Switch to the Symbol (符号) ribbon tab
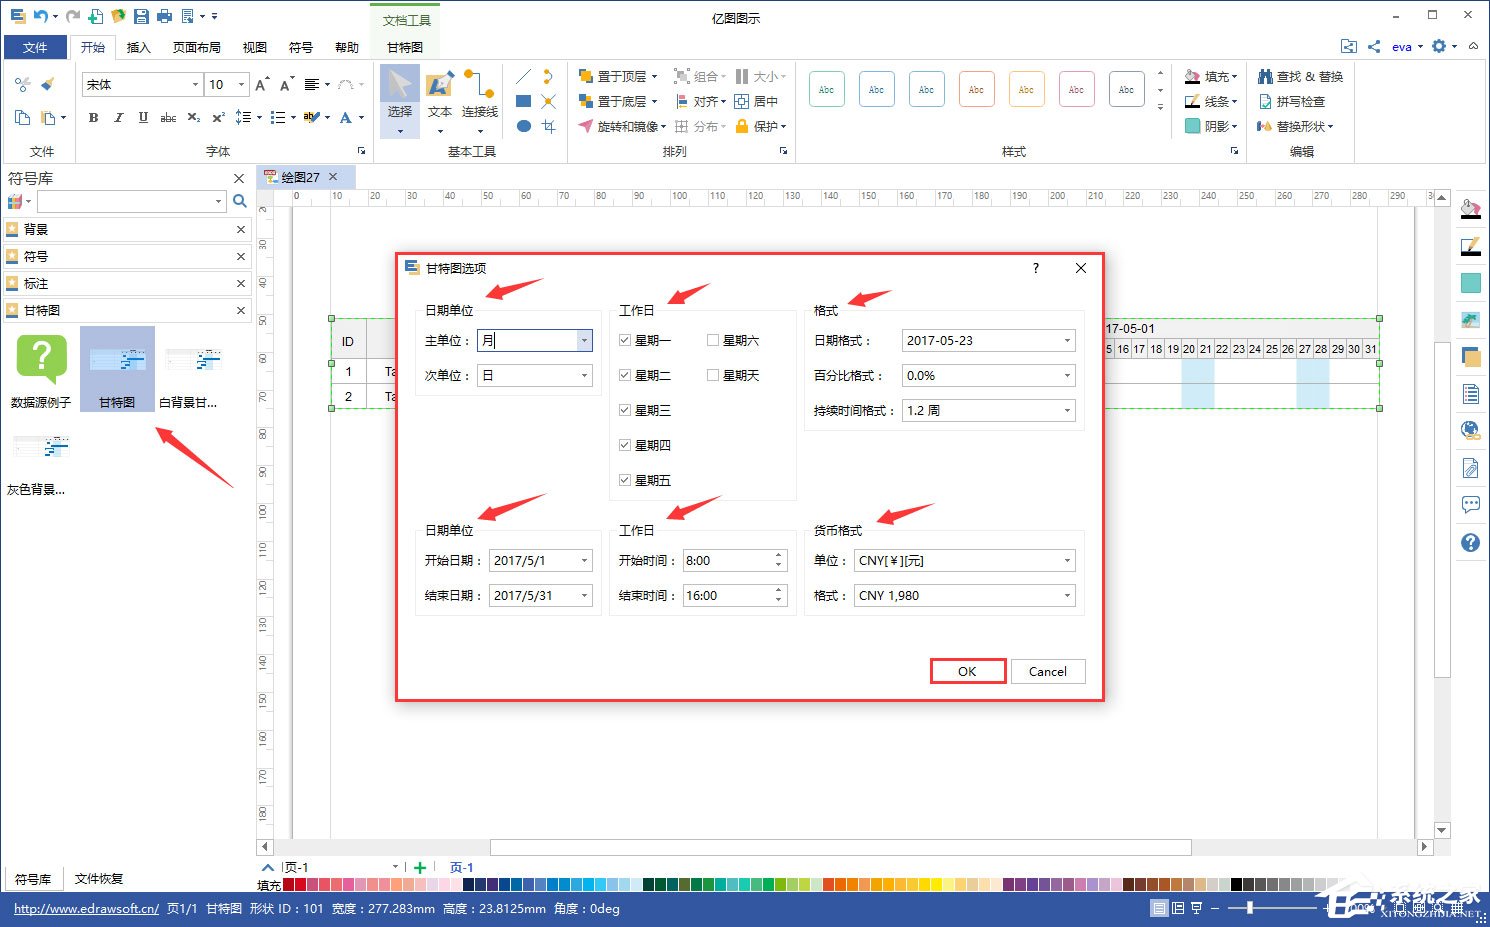This screenshot has height=927, width=1490. pyautogui.click(x=300, y=47)
